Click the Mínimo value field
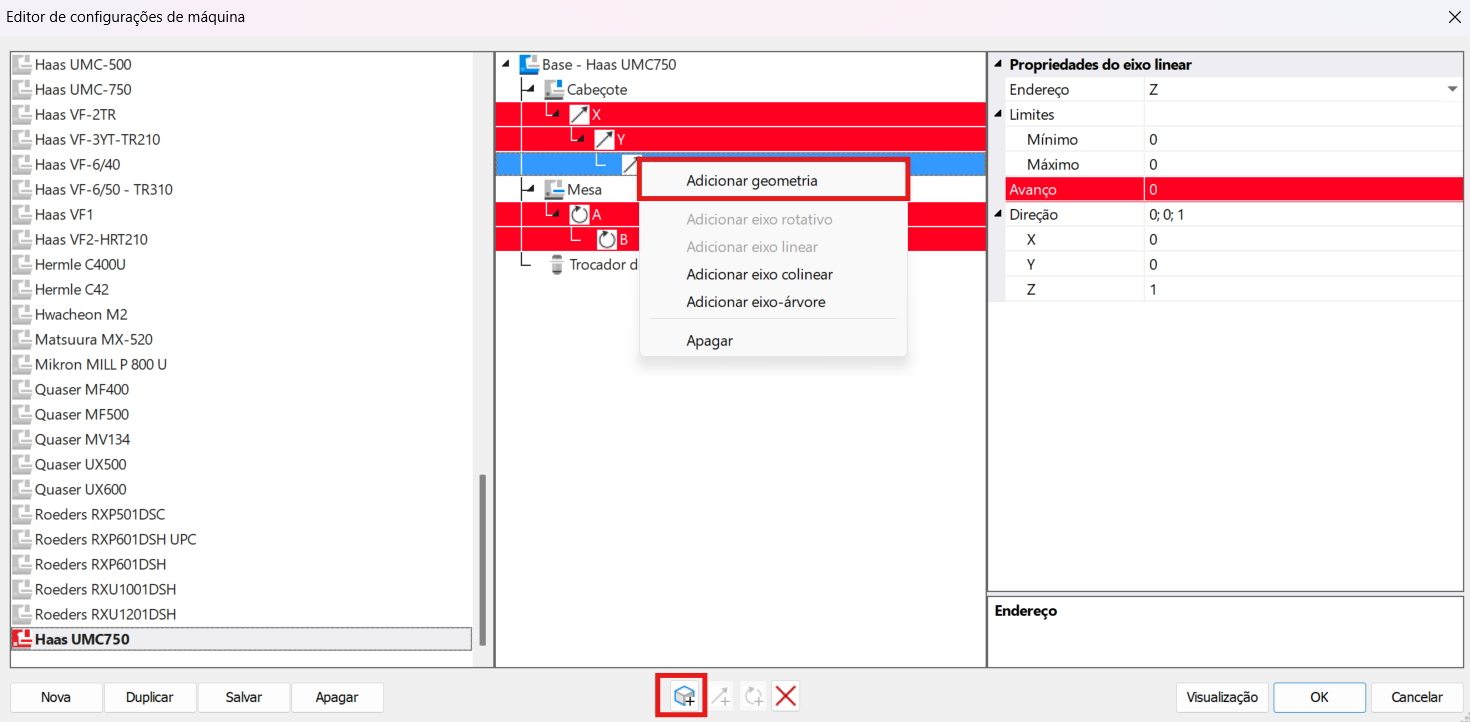The height and width of the screenshot is (722, 1470). point(1304,140)
